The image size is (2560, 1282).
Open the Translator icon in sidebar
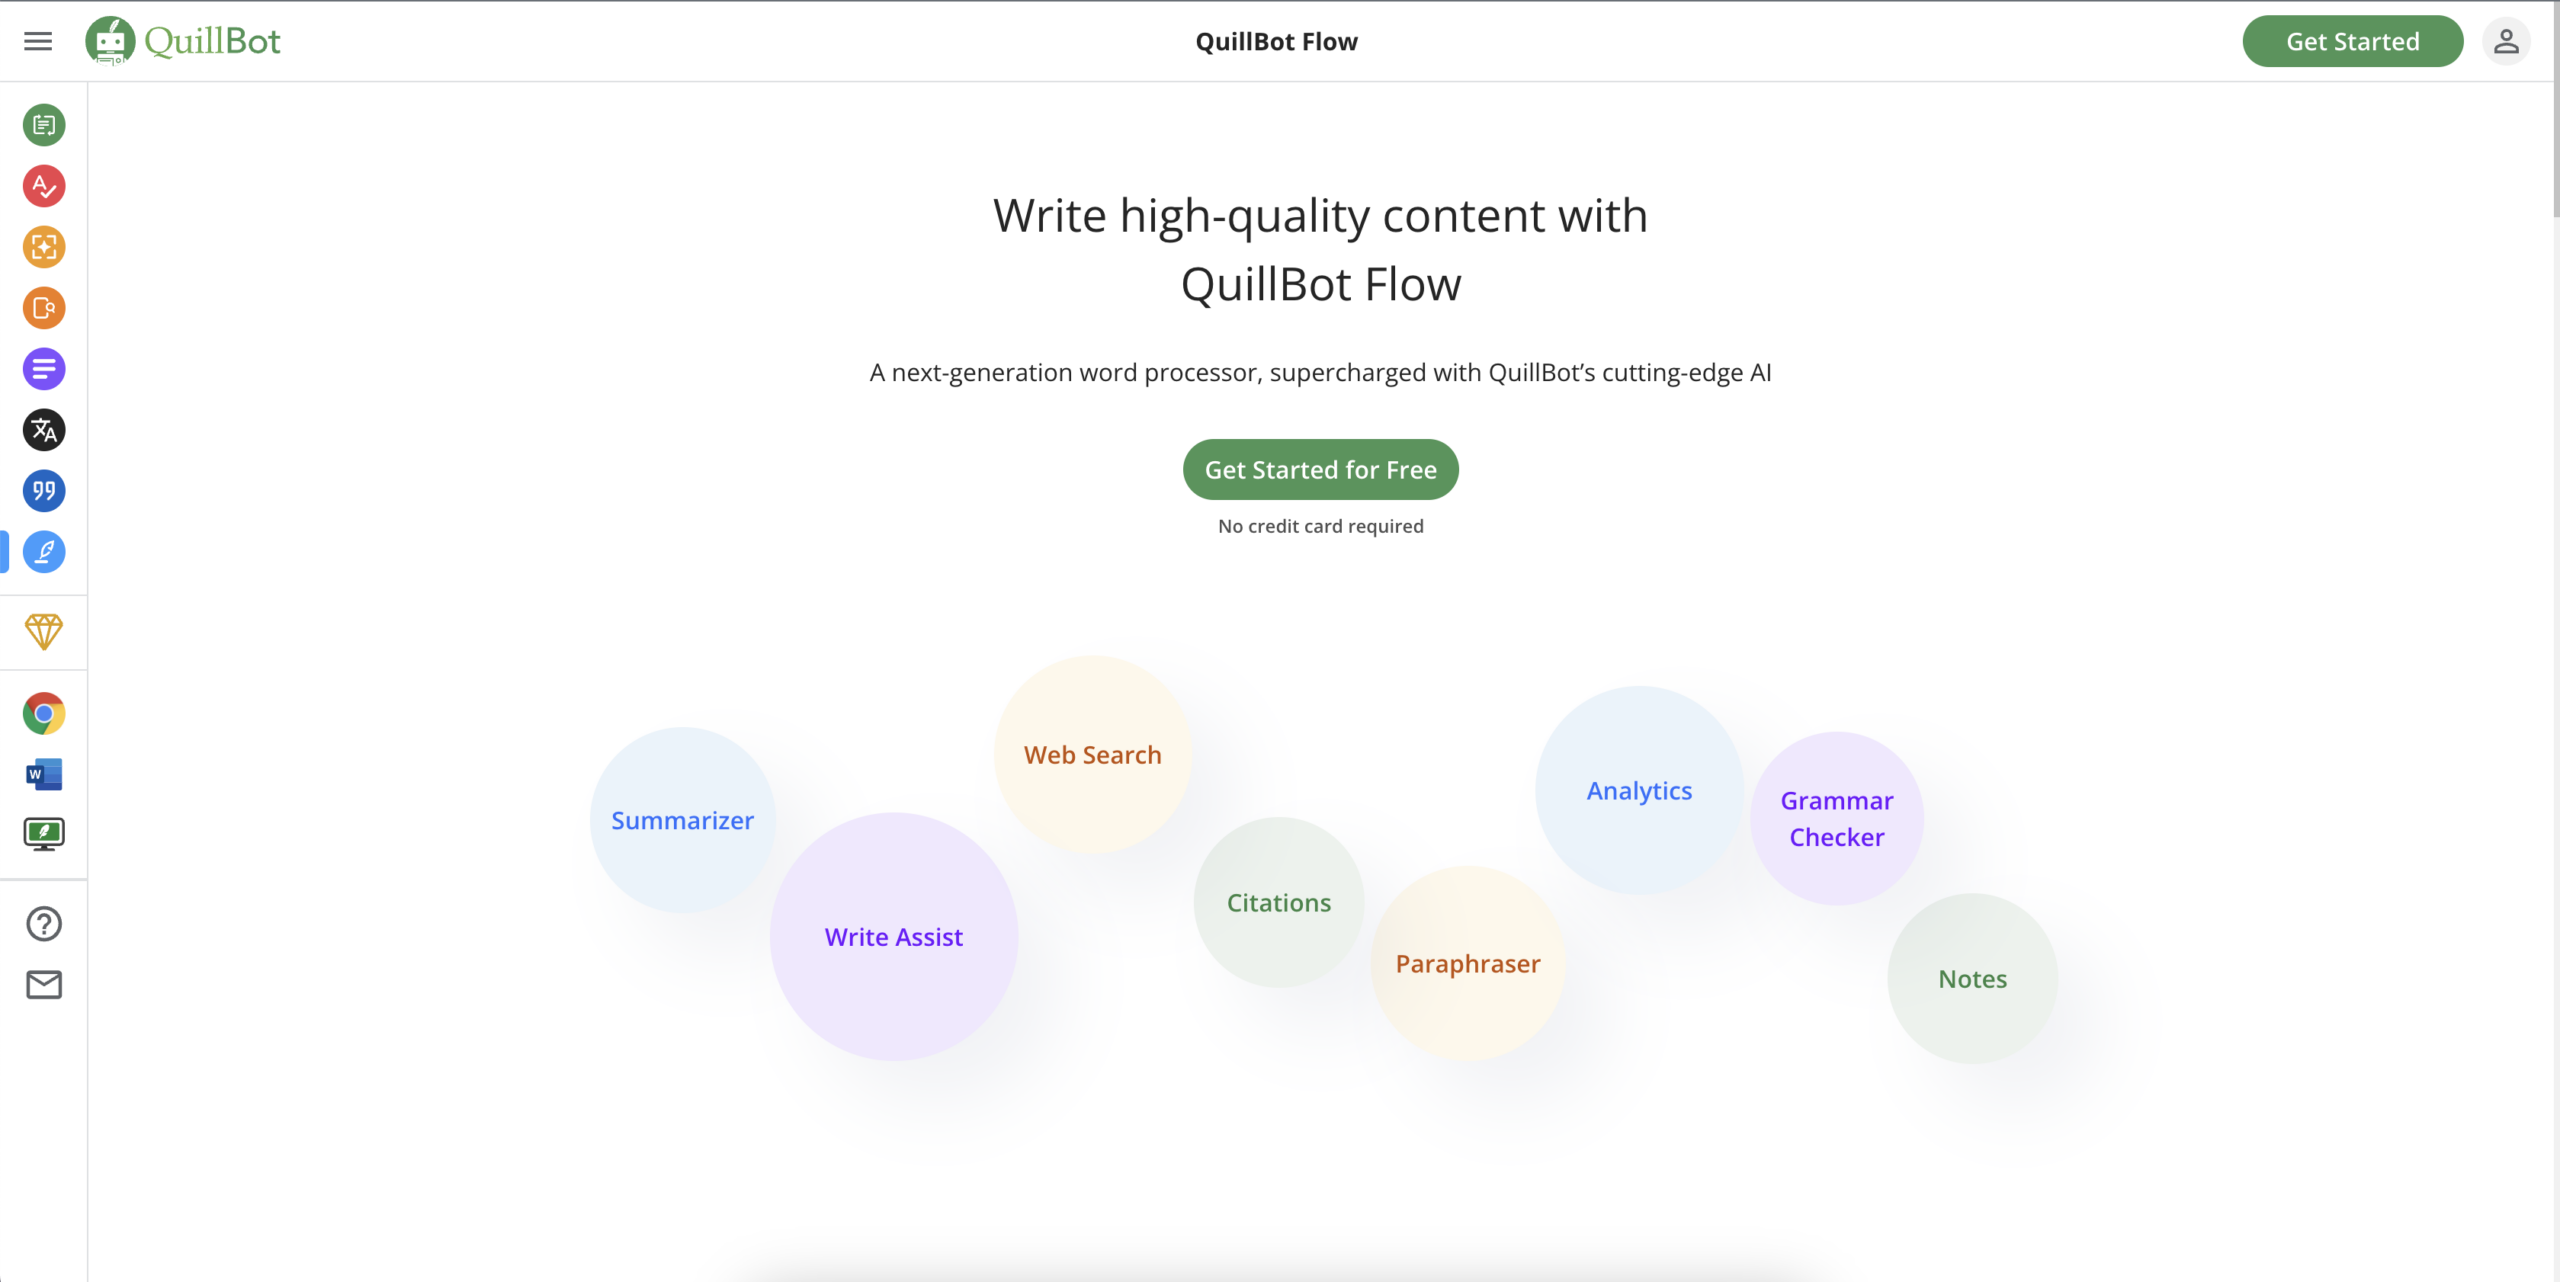tap(44, 430)
